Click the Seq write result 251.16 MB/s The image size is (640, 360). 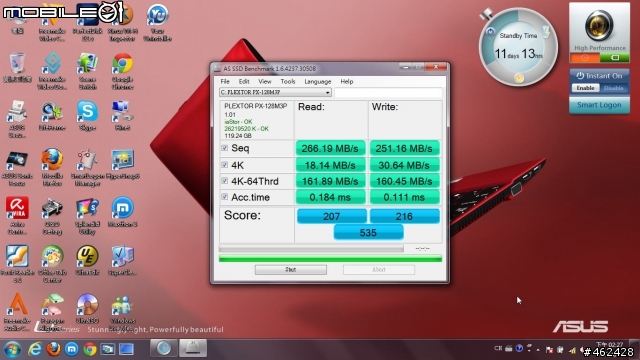tap(404, 149)
